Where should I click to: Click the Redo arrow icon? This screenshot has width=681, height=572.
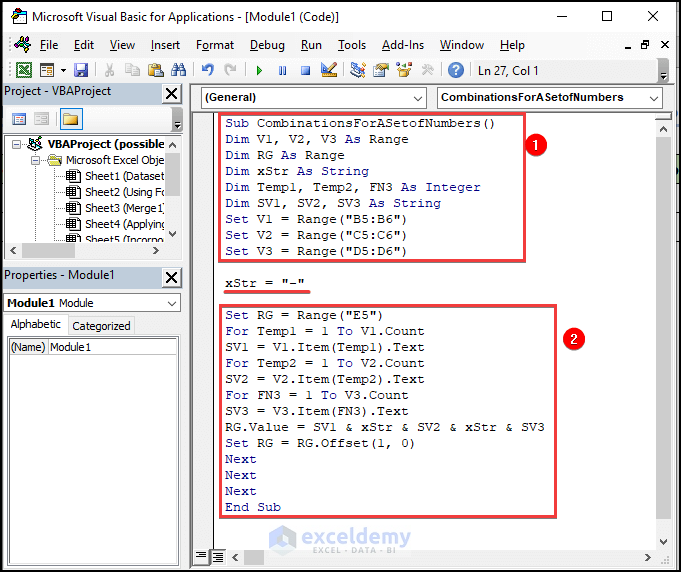[230, 70]
